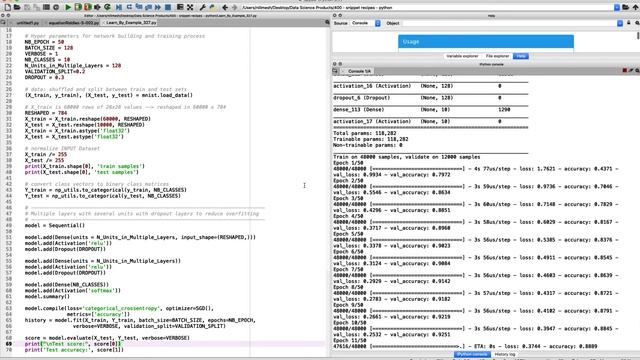Image resolution: width=640 pixels, height=360 pixels.
Task: Switch to IPython console bottom tab
Action: coord(472,354)
